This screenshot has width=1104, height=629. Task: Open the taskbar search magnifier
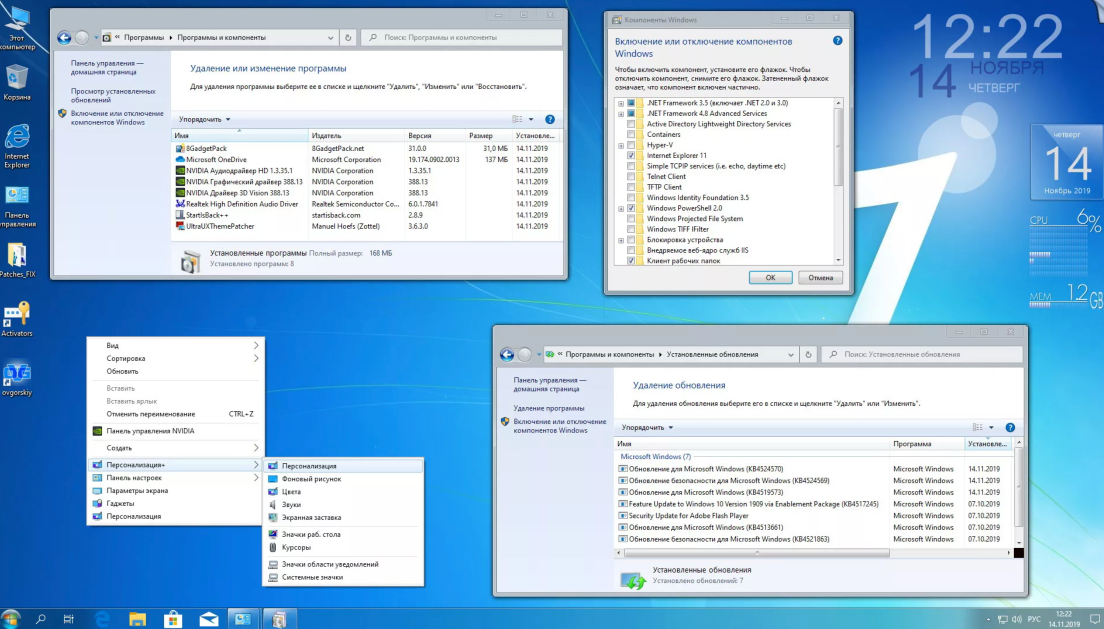[41, 619]
